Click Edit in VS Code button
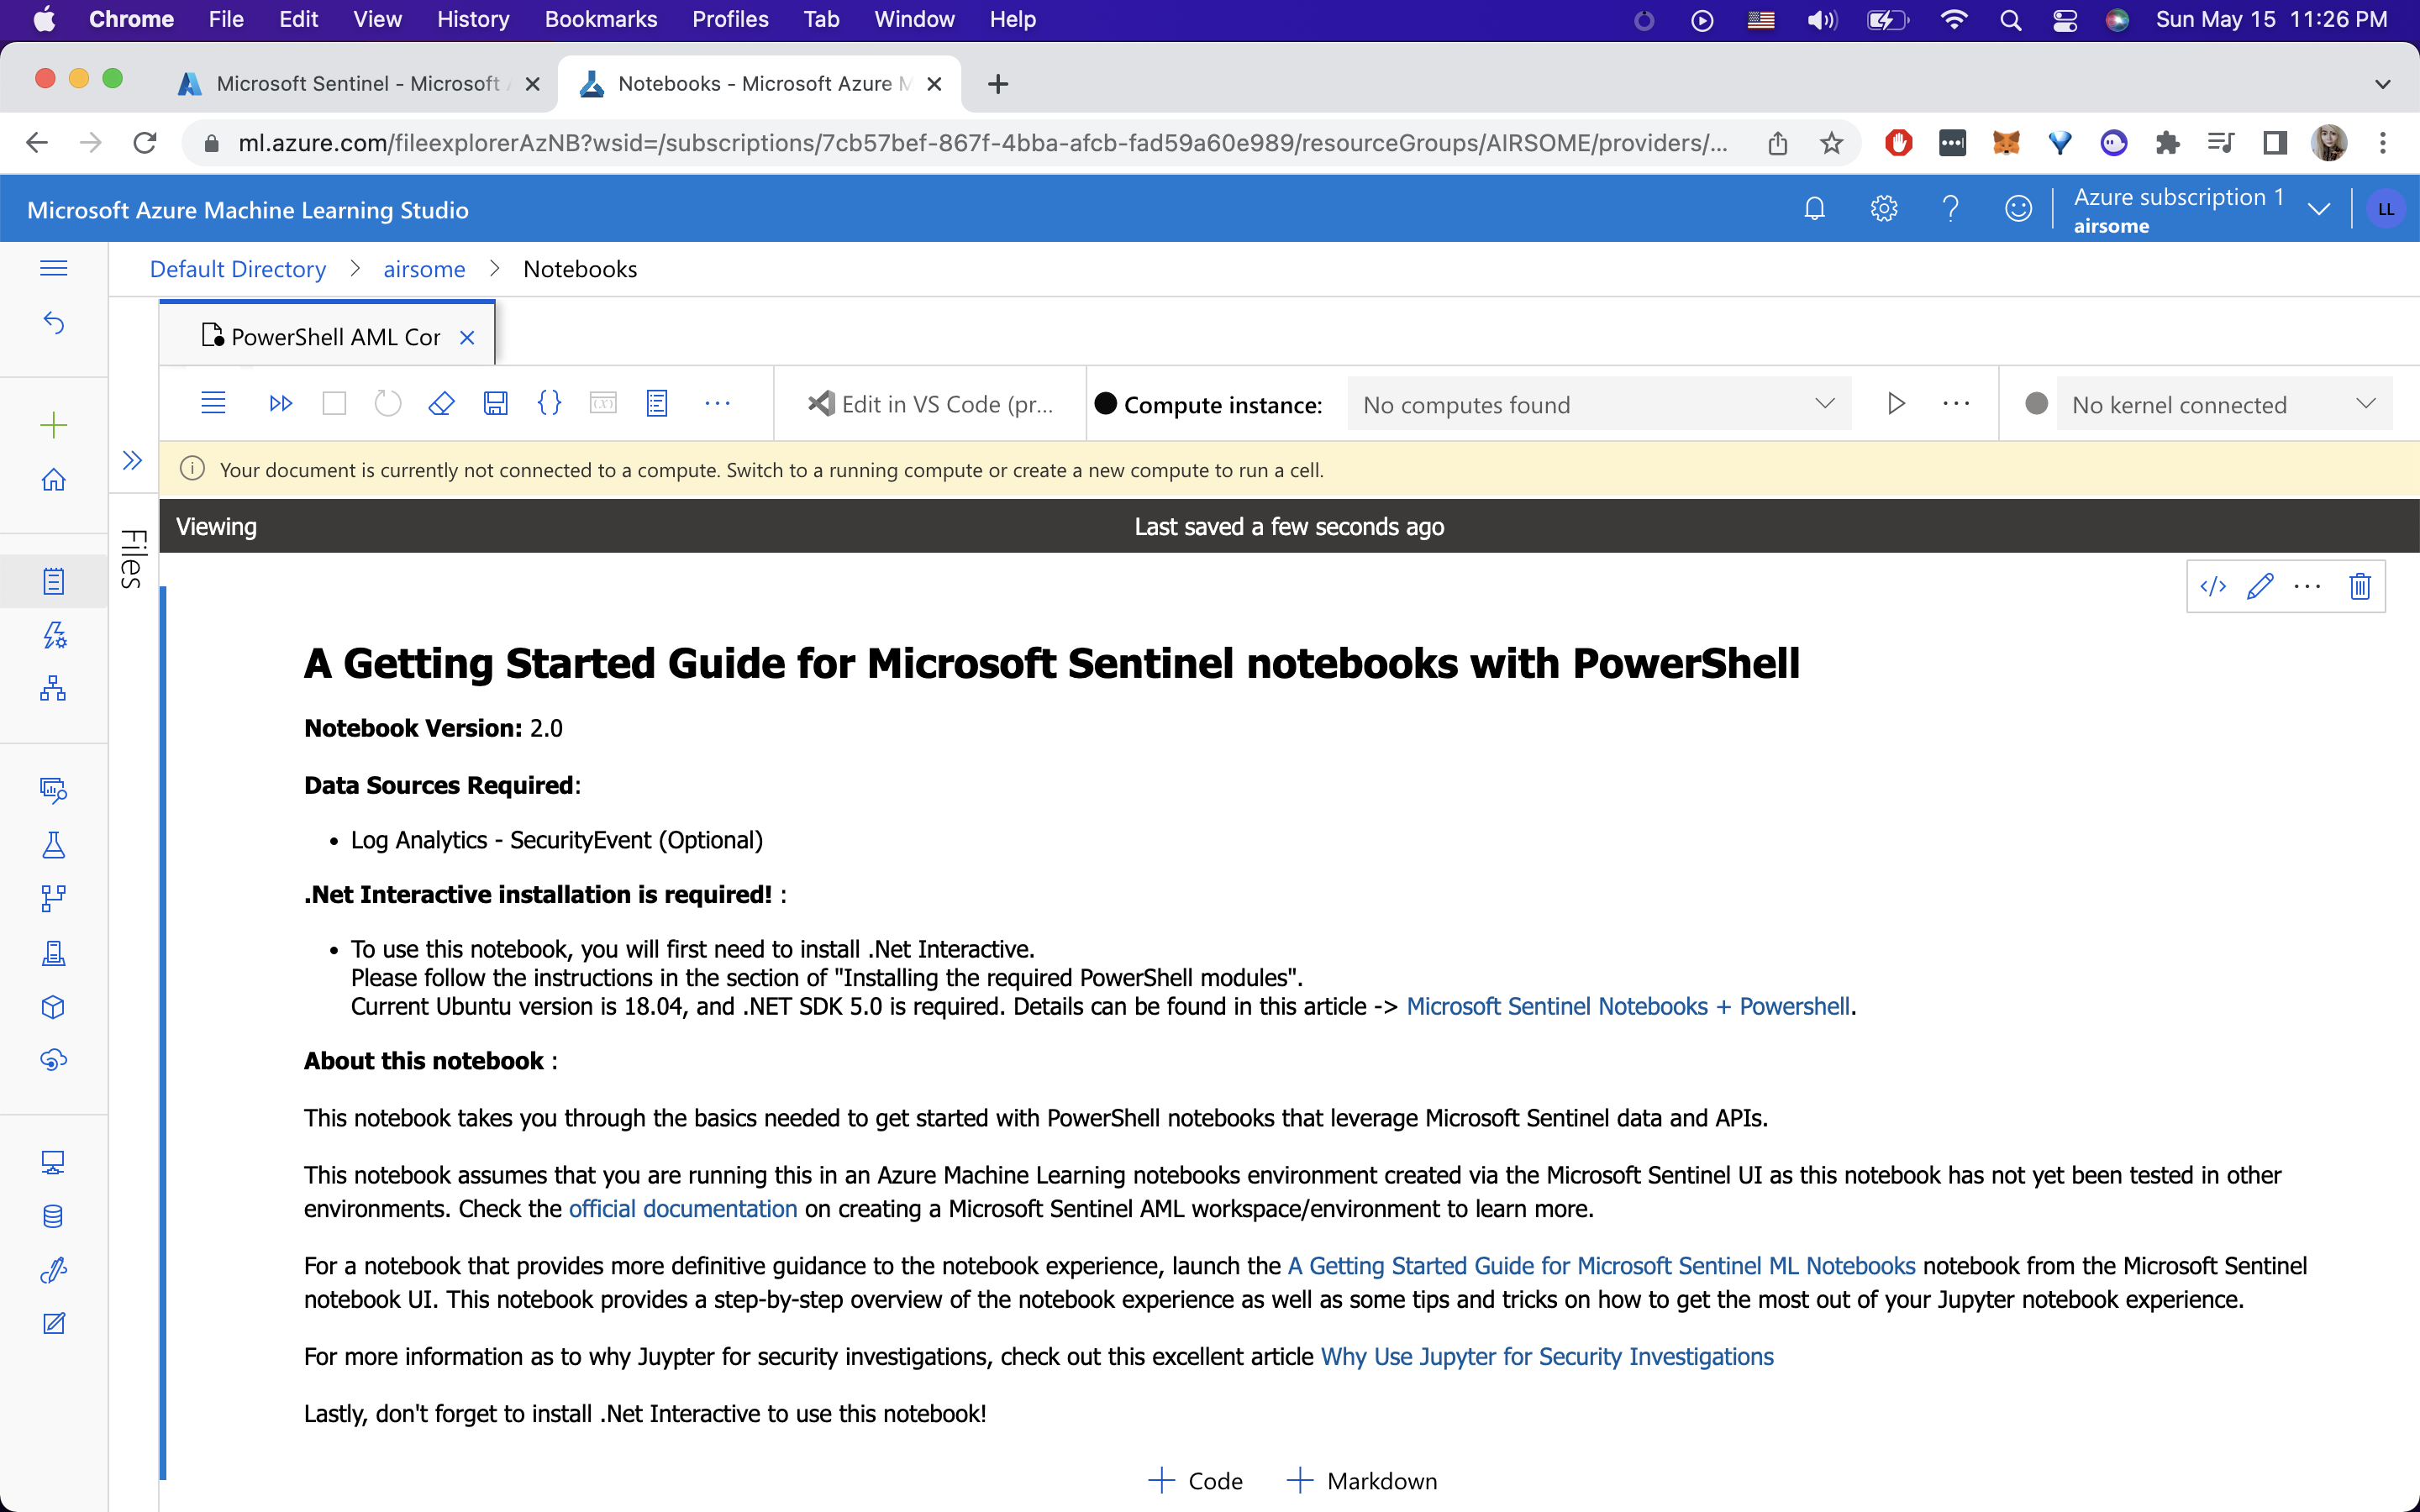Screen dimensions: 2420x1512 tap(931, 404)
